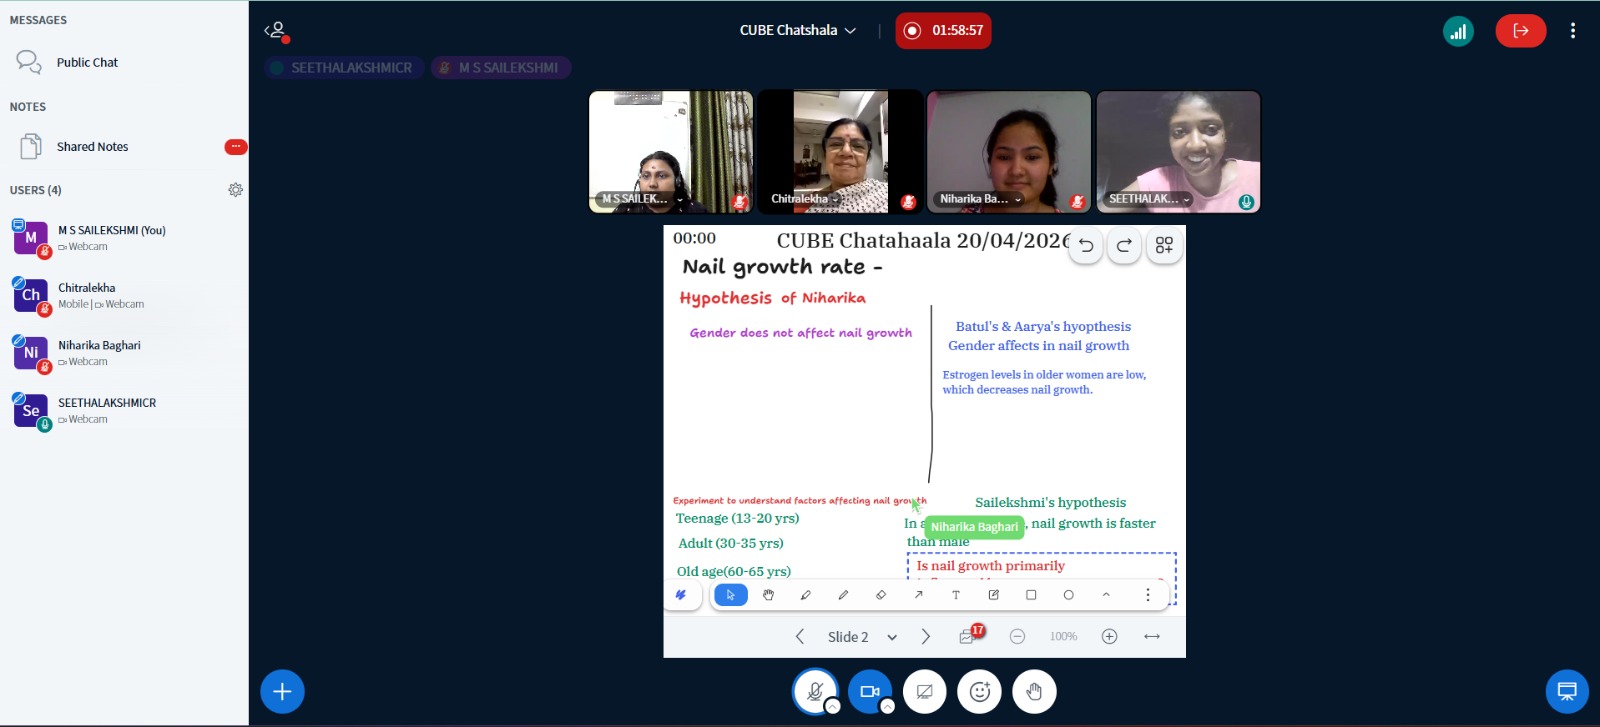Turn off your webcam sharing
The height and width of the screenshot is (727, 1600).
pyautogui.click(x=869, y=692)
